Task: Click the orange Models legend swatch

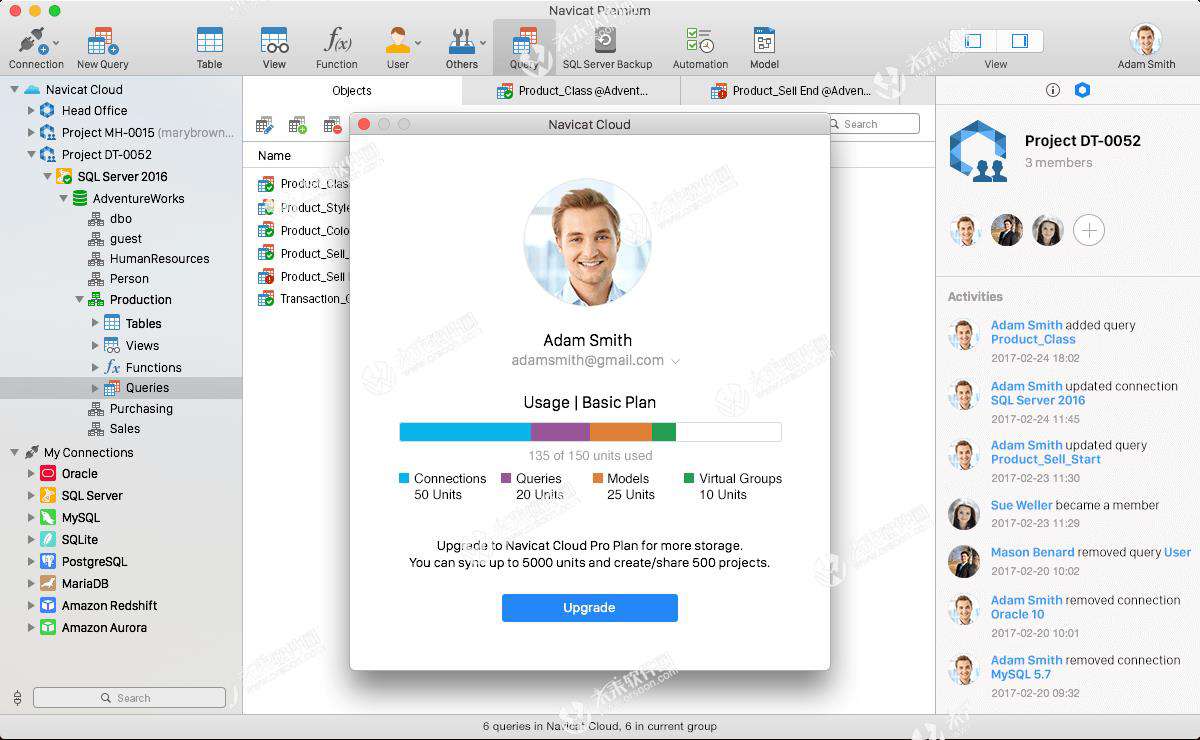Action: pyautogui.click(x=597, y=479)
